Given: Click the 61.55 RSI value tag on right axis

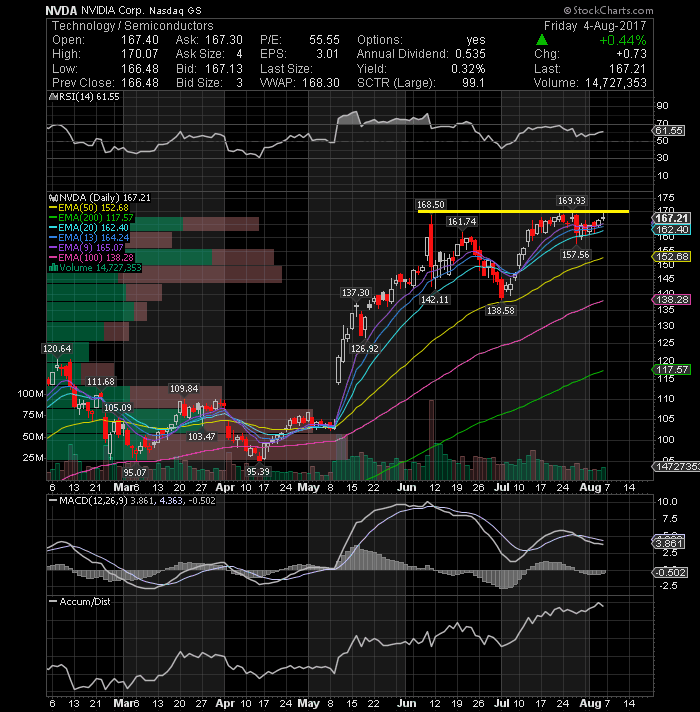Looking at the screenshot, I should click(669, 131).
